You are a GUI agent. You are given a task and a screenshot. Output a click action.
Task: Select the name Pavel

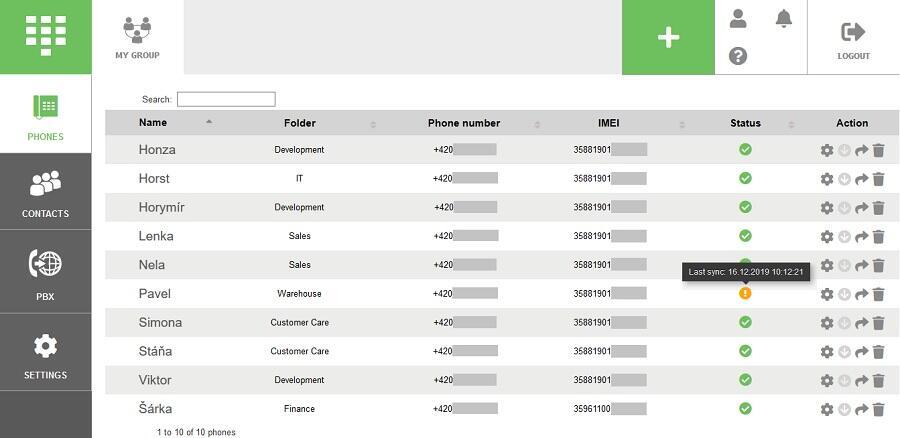coord(154,293)
